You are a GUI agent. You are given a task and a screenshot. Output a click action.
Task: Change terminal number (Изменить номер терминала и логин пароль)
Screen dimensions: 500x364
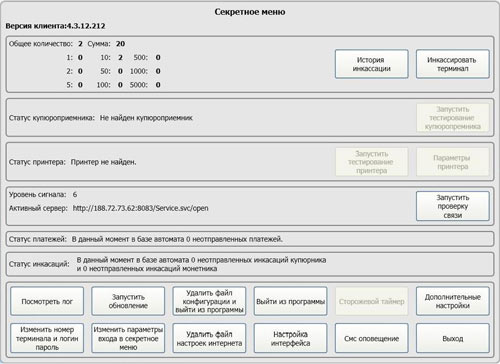click(47, 338)
